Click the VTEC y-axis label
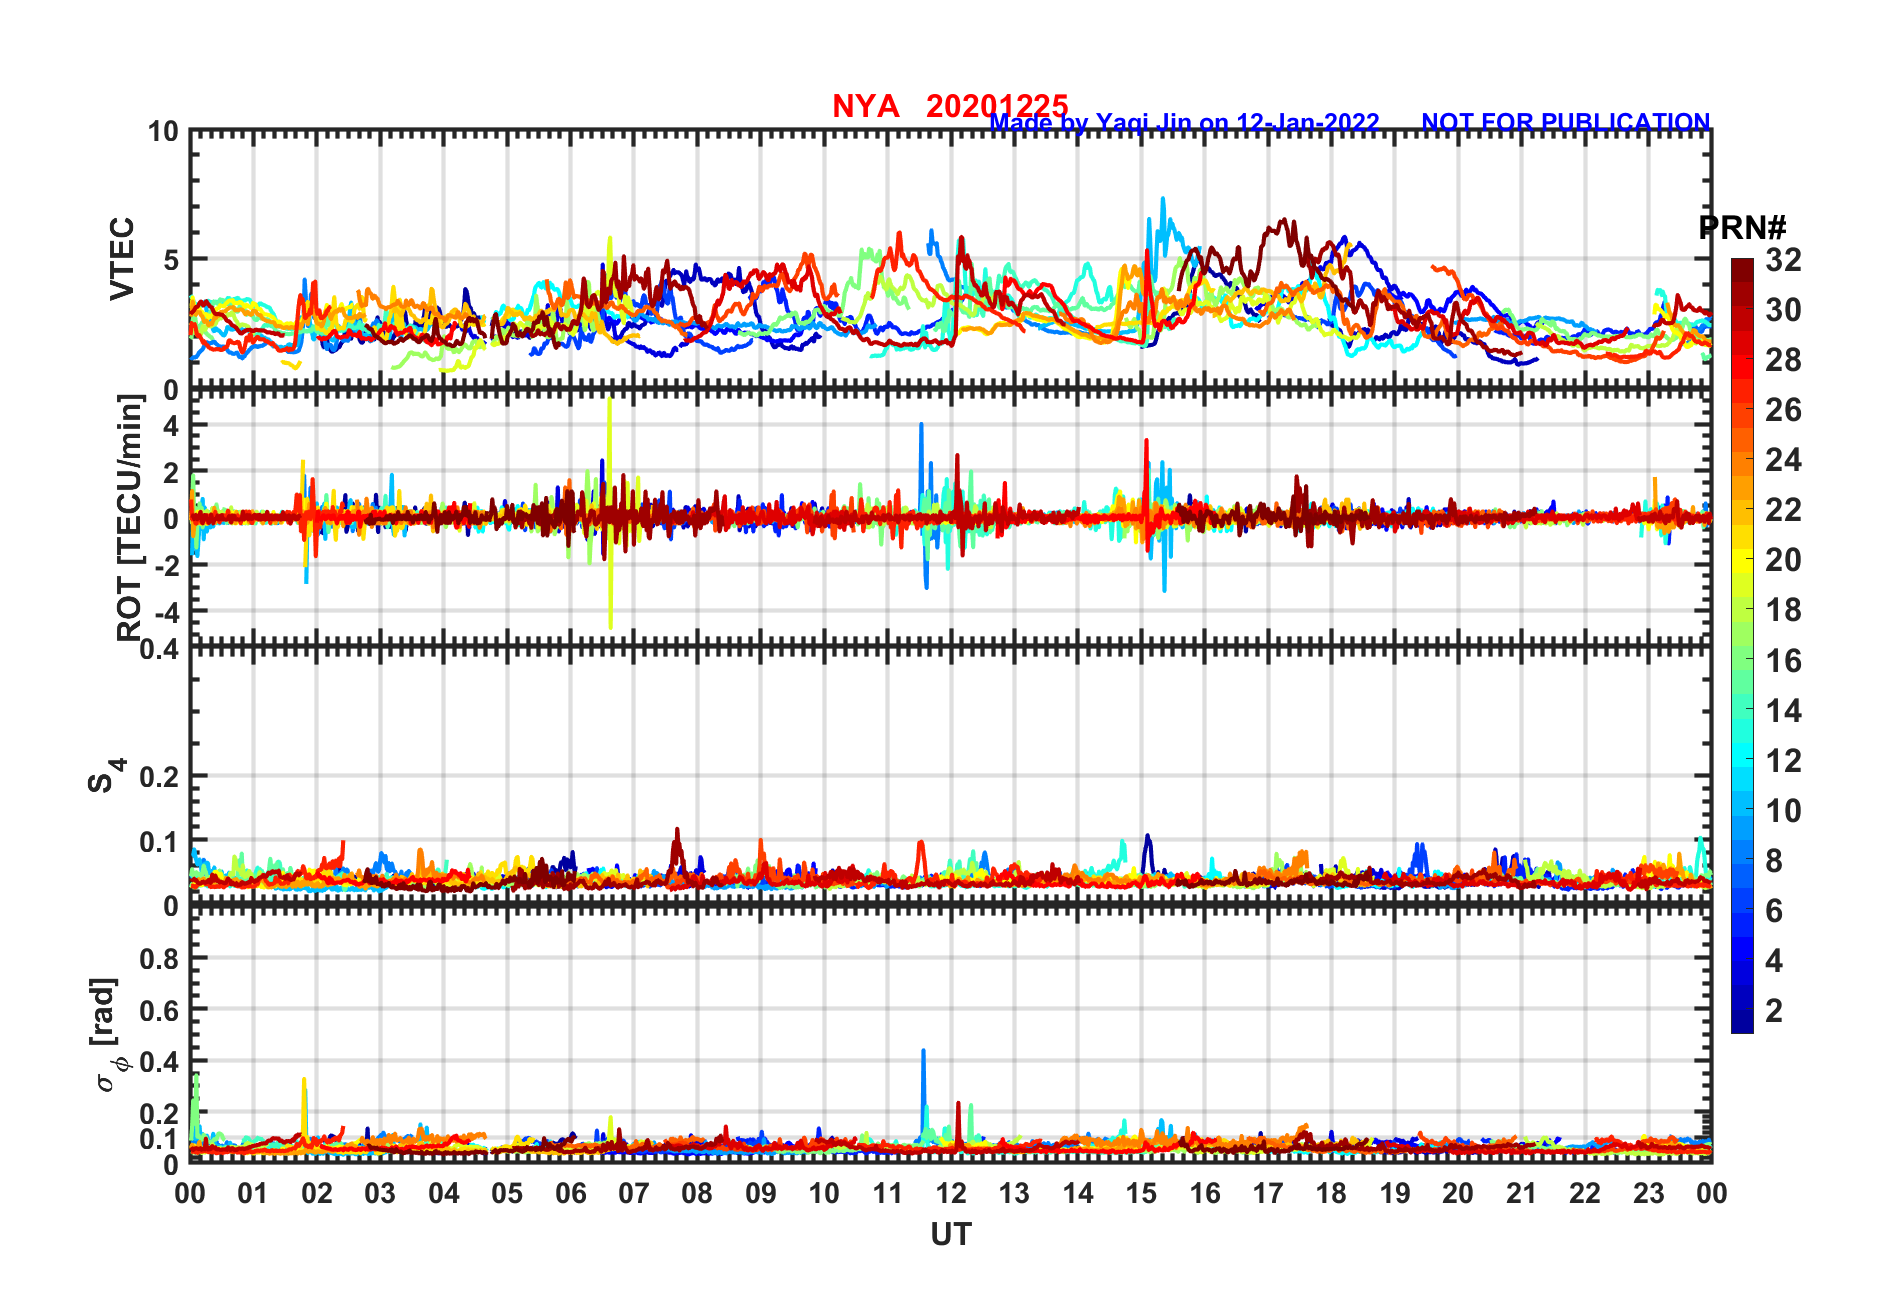 tap(122, 259)
